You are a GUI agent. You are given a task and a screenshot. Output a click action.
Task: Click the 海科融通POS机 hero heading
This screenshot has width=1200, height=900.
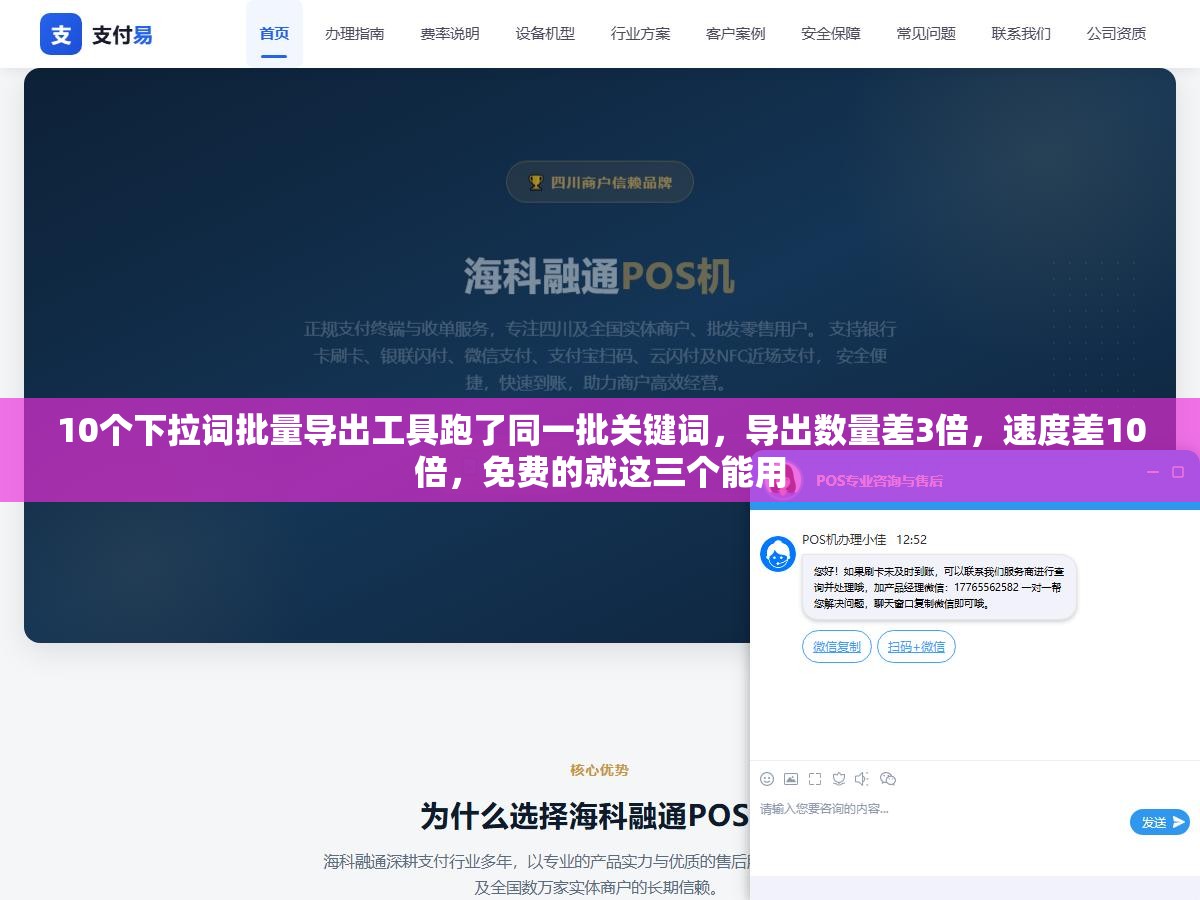(599, 277)
